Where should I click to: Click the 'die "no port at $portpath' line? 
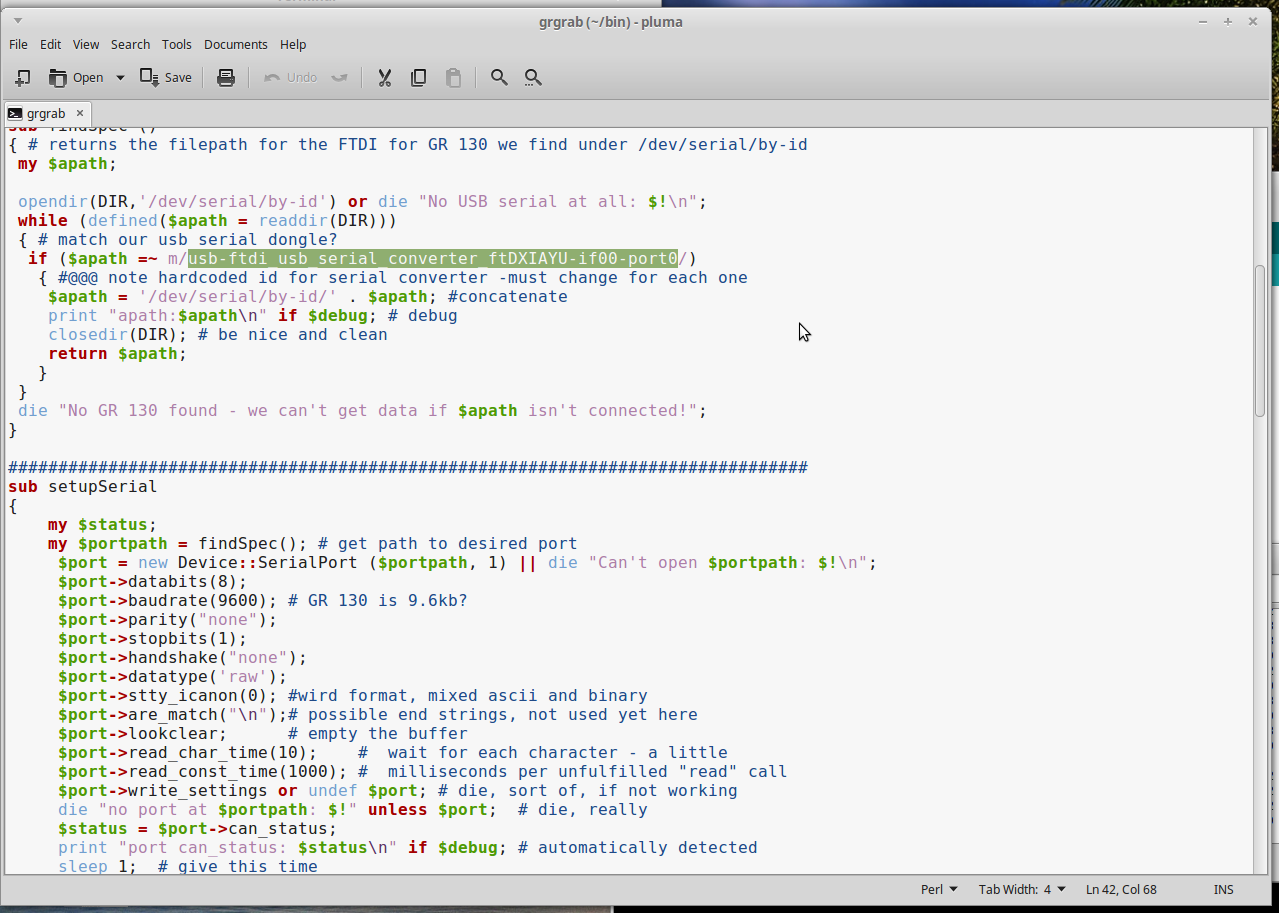(353, 810)
